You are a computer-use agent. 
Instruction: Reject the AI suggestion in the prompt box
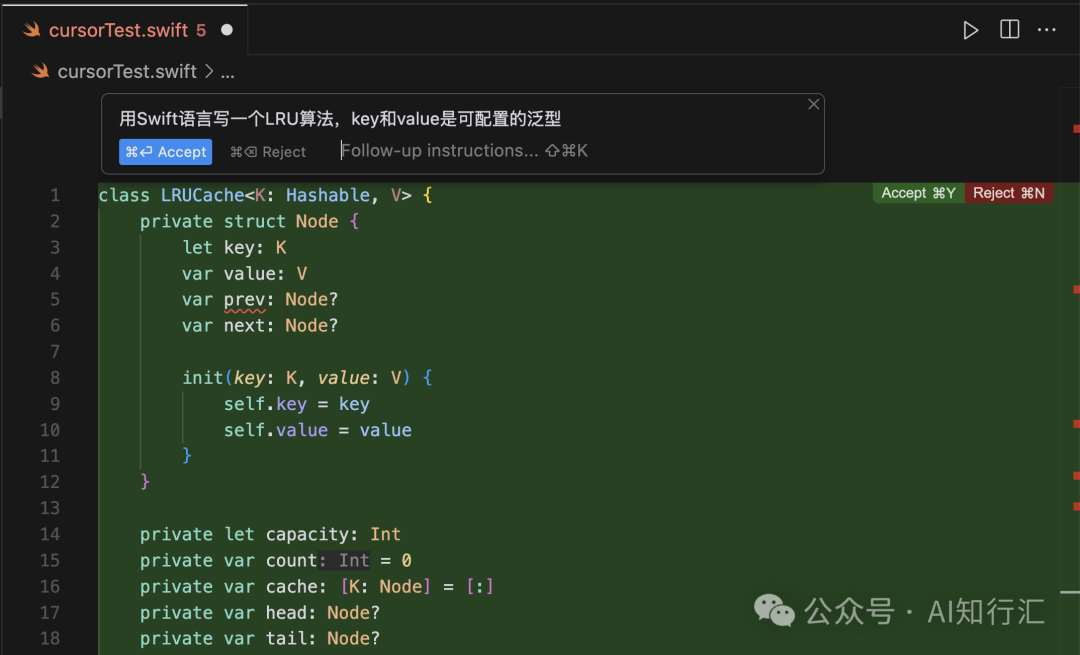268,152
